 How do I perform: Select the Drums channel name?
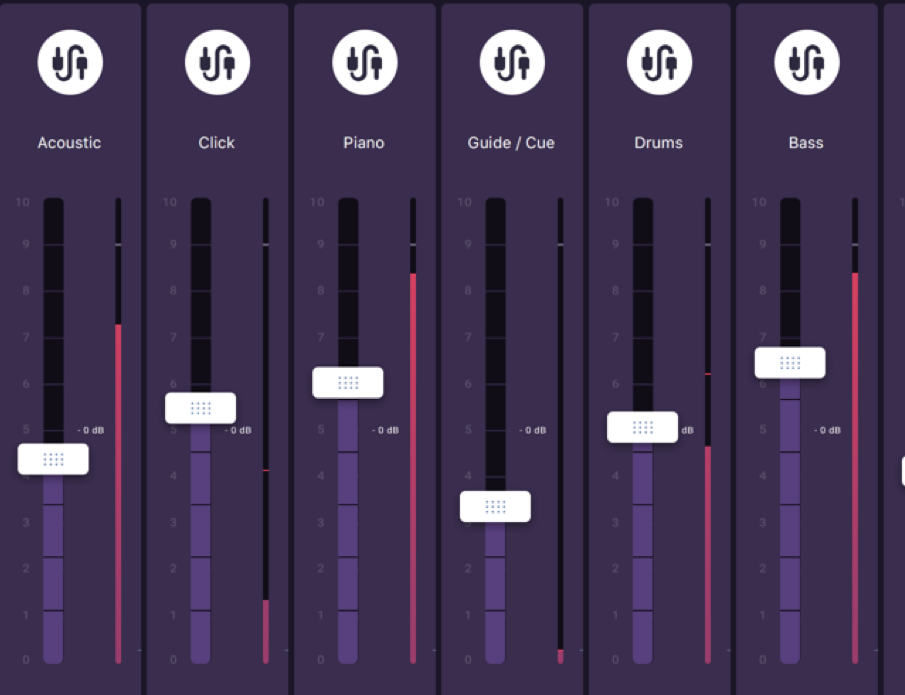[659, 143]
